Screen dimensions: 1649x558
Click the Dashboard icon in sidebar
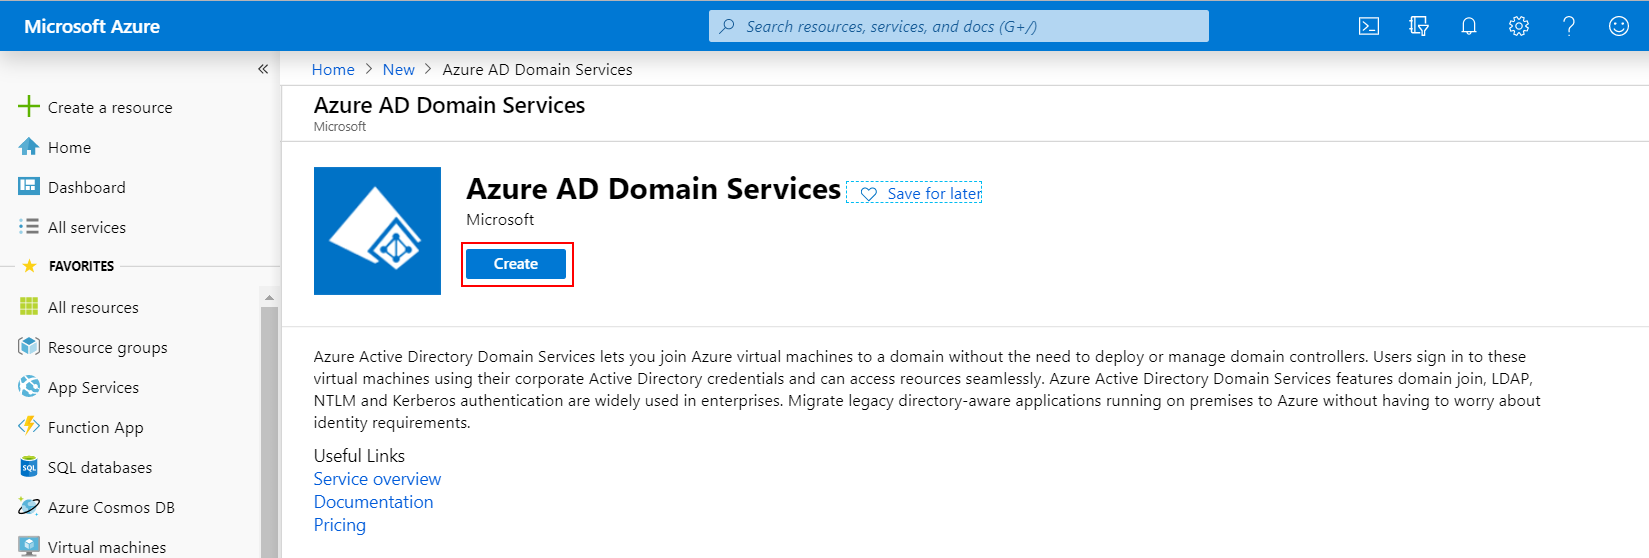tap(29, 186)
